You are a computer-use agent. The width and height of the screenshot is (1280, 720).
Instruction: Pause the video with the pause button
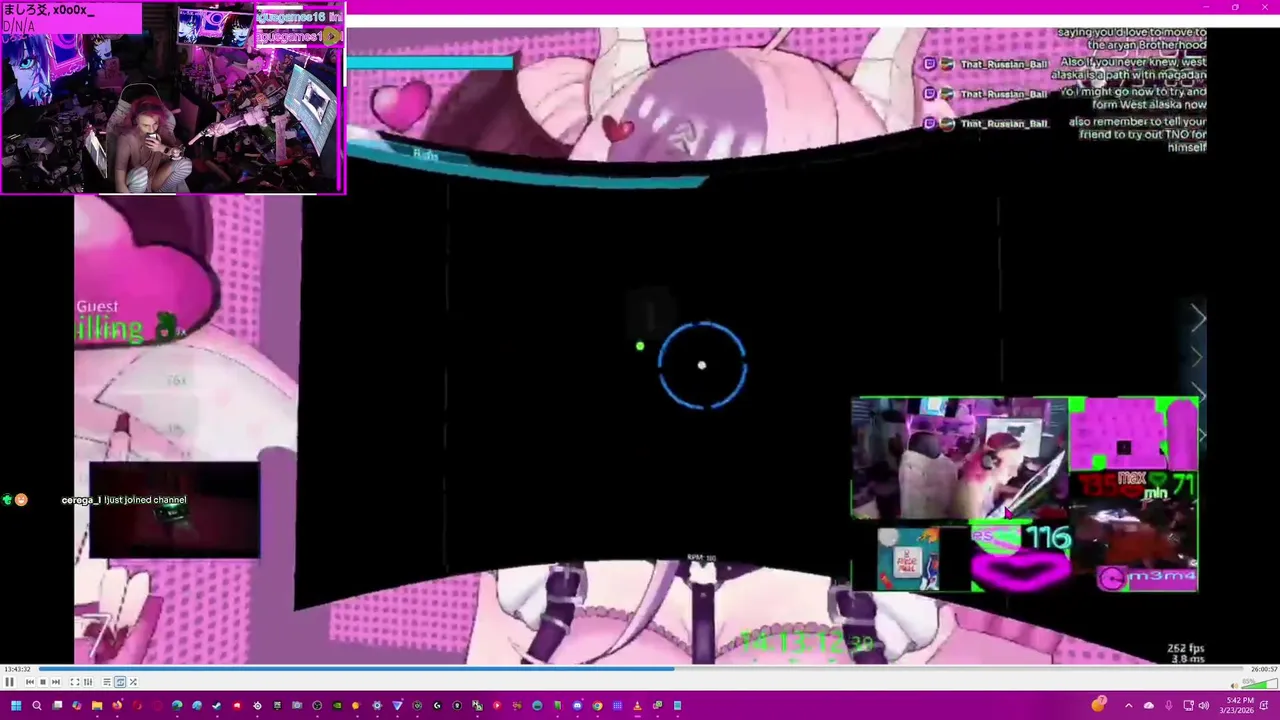point(9,682)
